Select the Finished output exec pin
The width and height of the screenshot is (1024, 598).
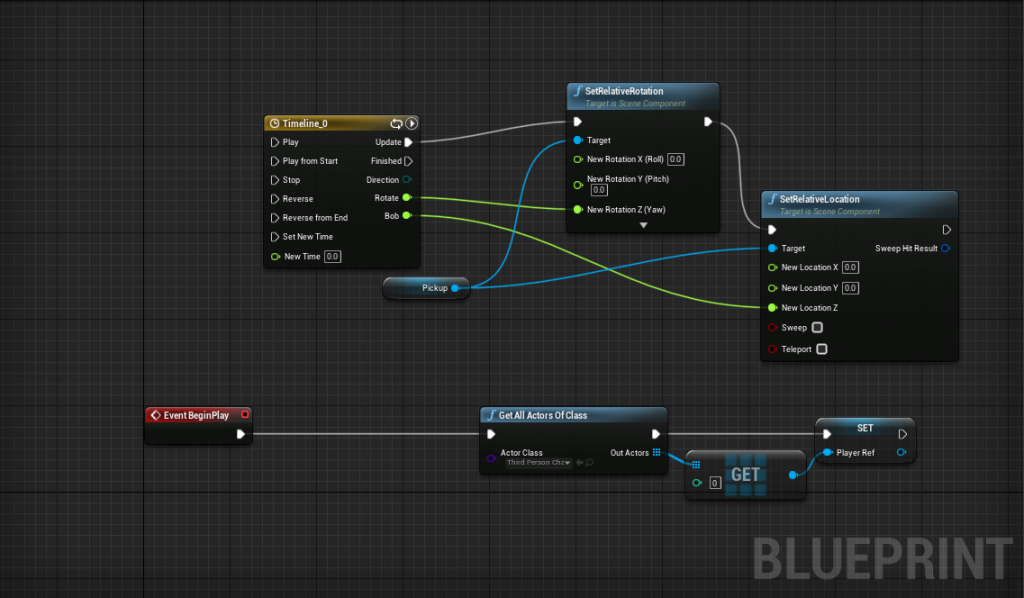click(x=409, y=161)
